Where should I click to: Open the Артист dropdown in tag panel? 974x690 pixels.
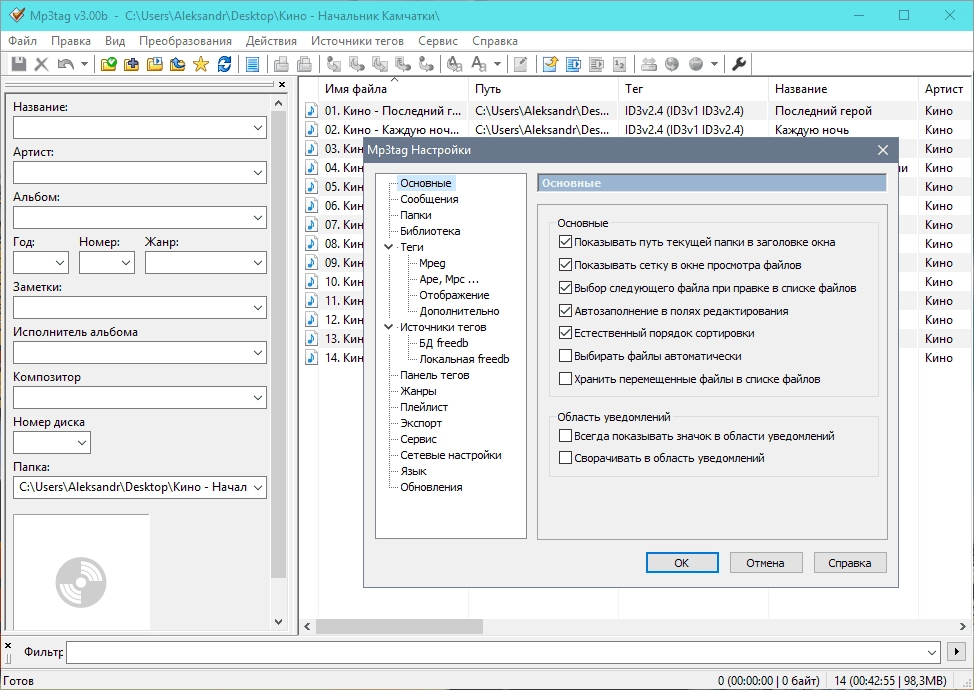click(258, 173)
